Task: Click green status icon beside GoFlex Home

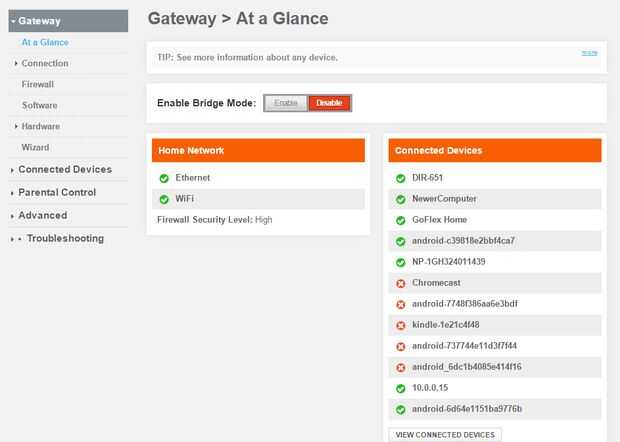Action: [401, 220]
